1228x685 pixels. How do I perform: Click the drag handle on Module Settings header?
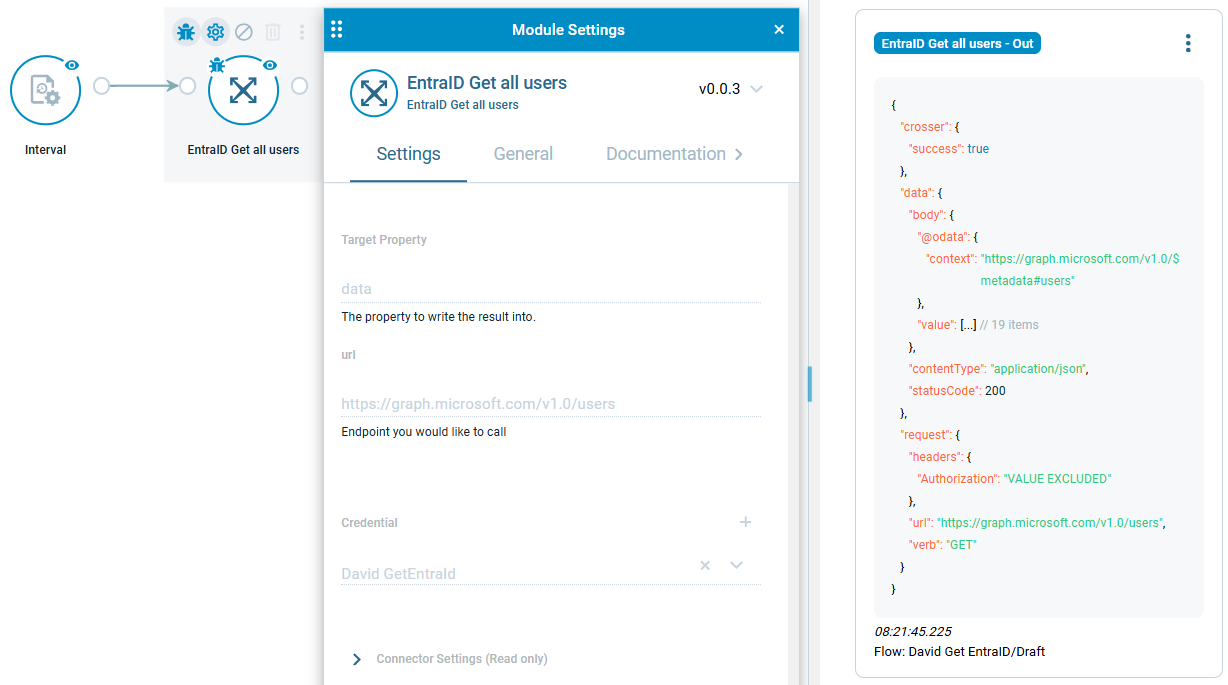click(x=337, y=29)
